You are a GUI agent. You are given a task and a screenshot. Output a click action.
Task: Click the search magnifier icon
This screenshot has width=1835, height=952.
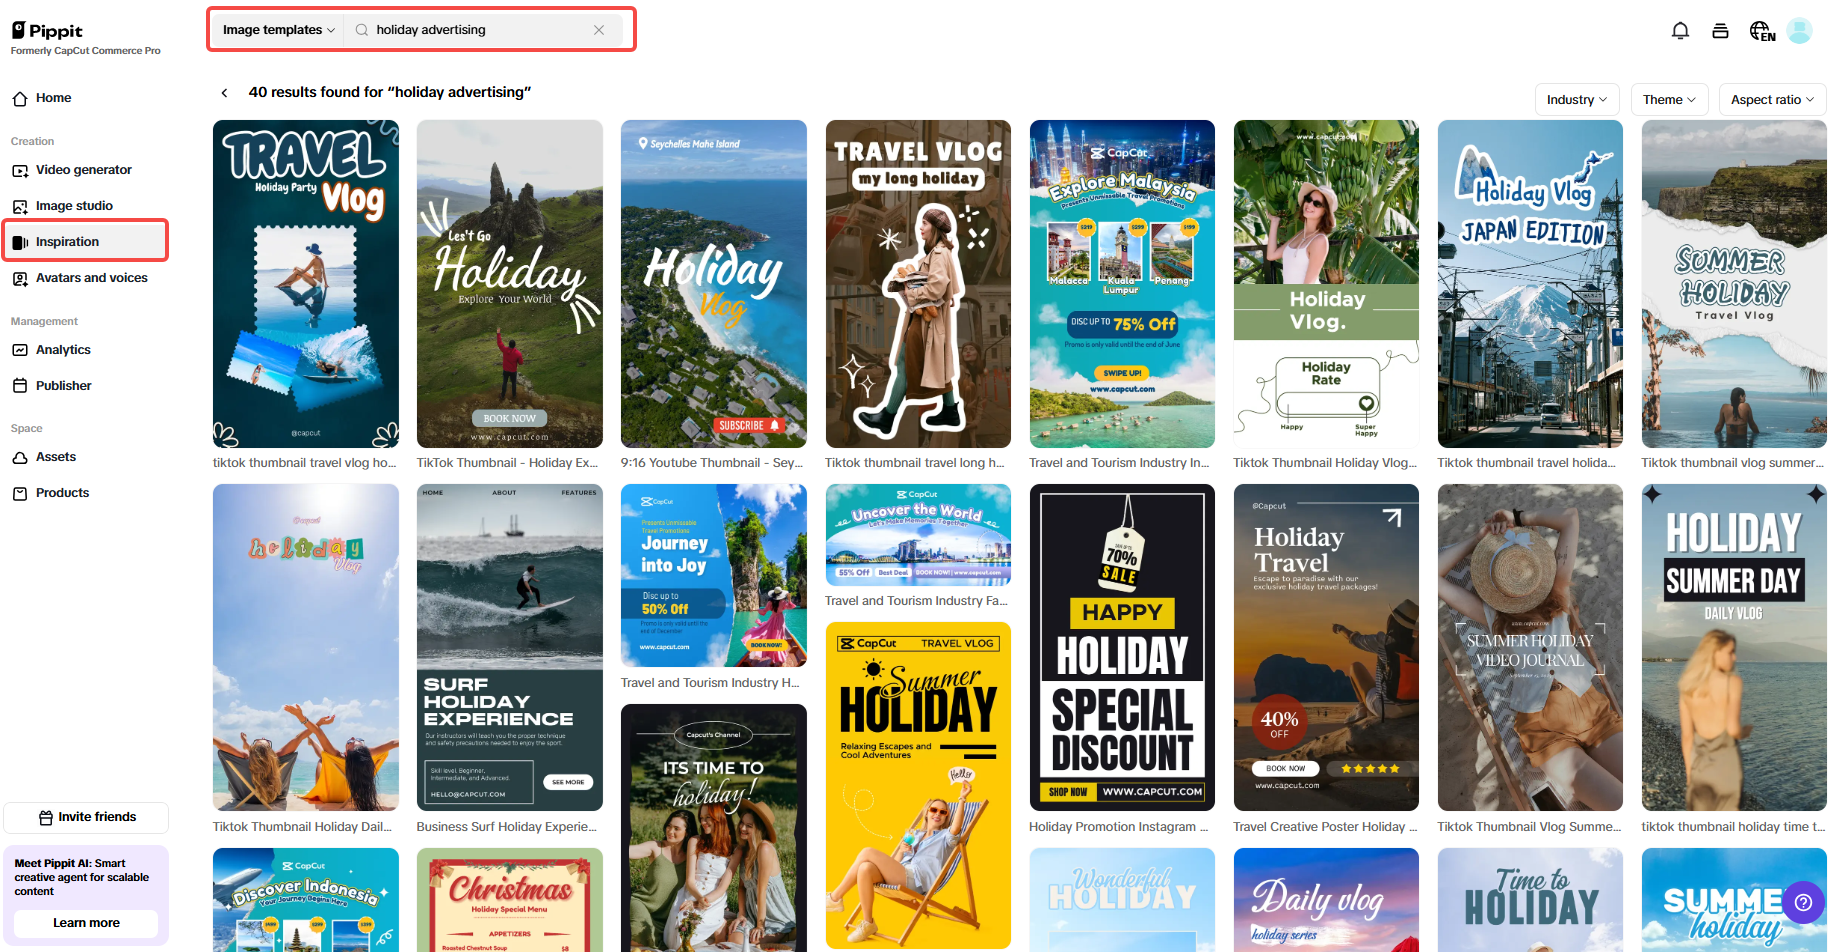362,30
